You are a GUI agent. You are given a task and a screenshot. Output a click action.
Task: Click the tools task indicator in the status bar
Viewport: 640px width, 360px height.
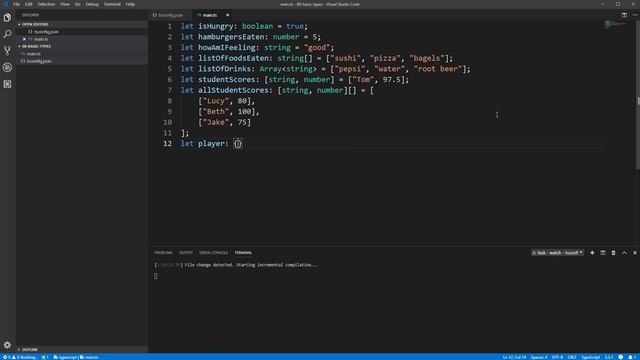(45, 357)
